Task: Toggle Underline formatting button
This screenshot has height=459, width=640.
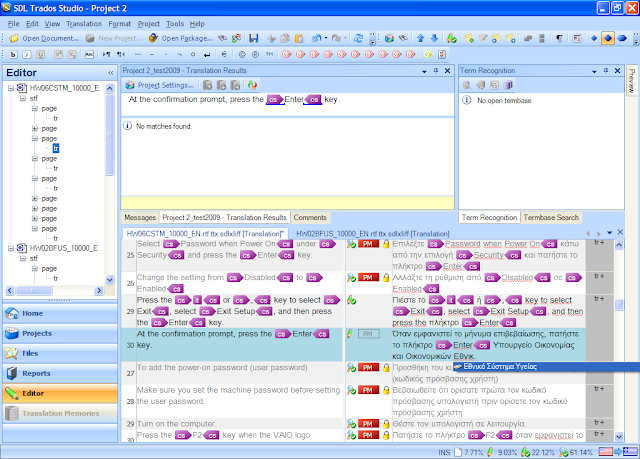Action: pyautogui.click(x=40, y=54)
